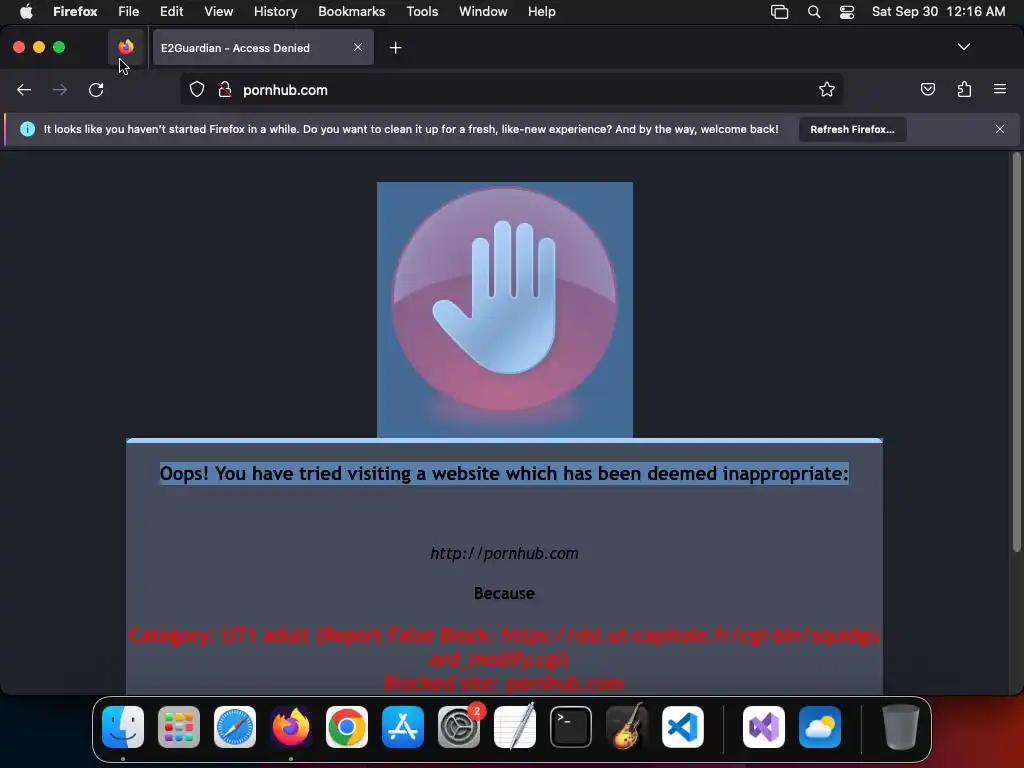Open the Edit menu
This screenshot has height=768, width=1024.
[x=172, y=11]
